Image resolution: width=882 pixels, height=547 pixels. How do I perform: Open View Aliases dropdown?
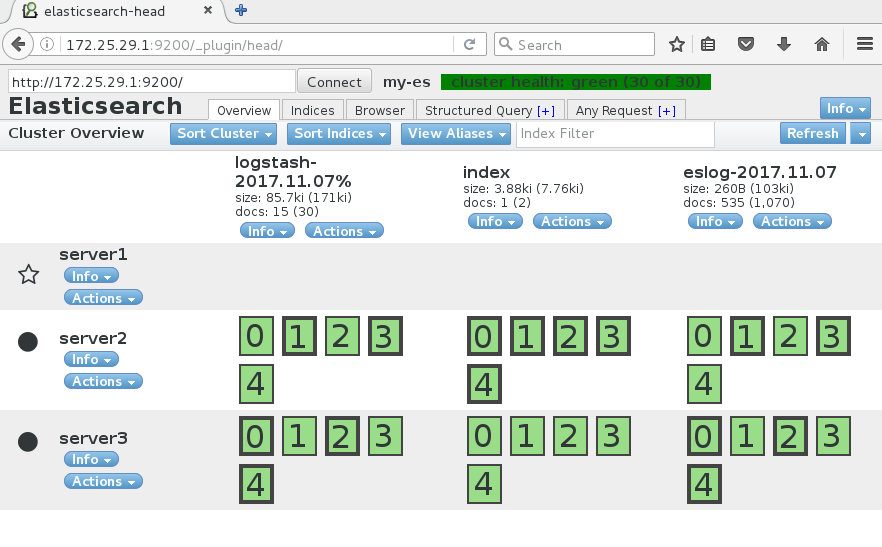[x=456, y=134]
